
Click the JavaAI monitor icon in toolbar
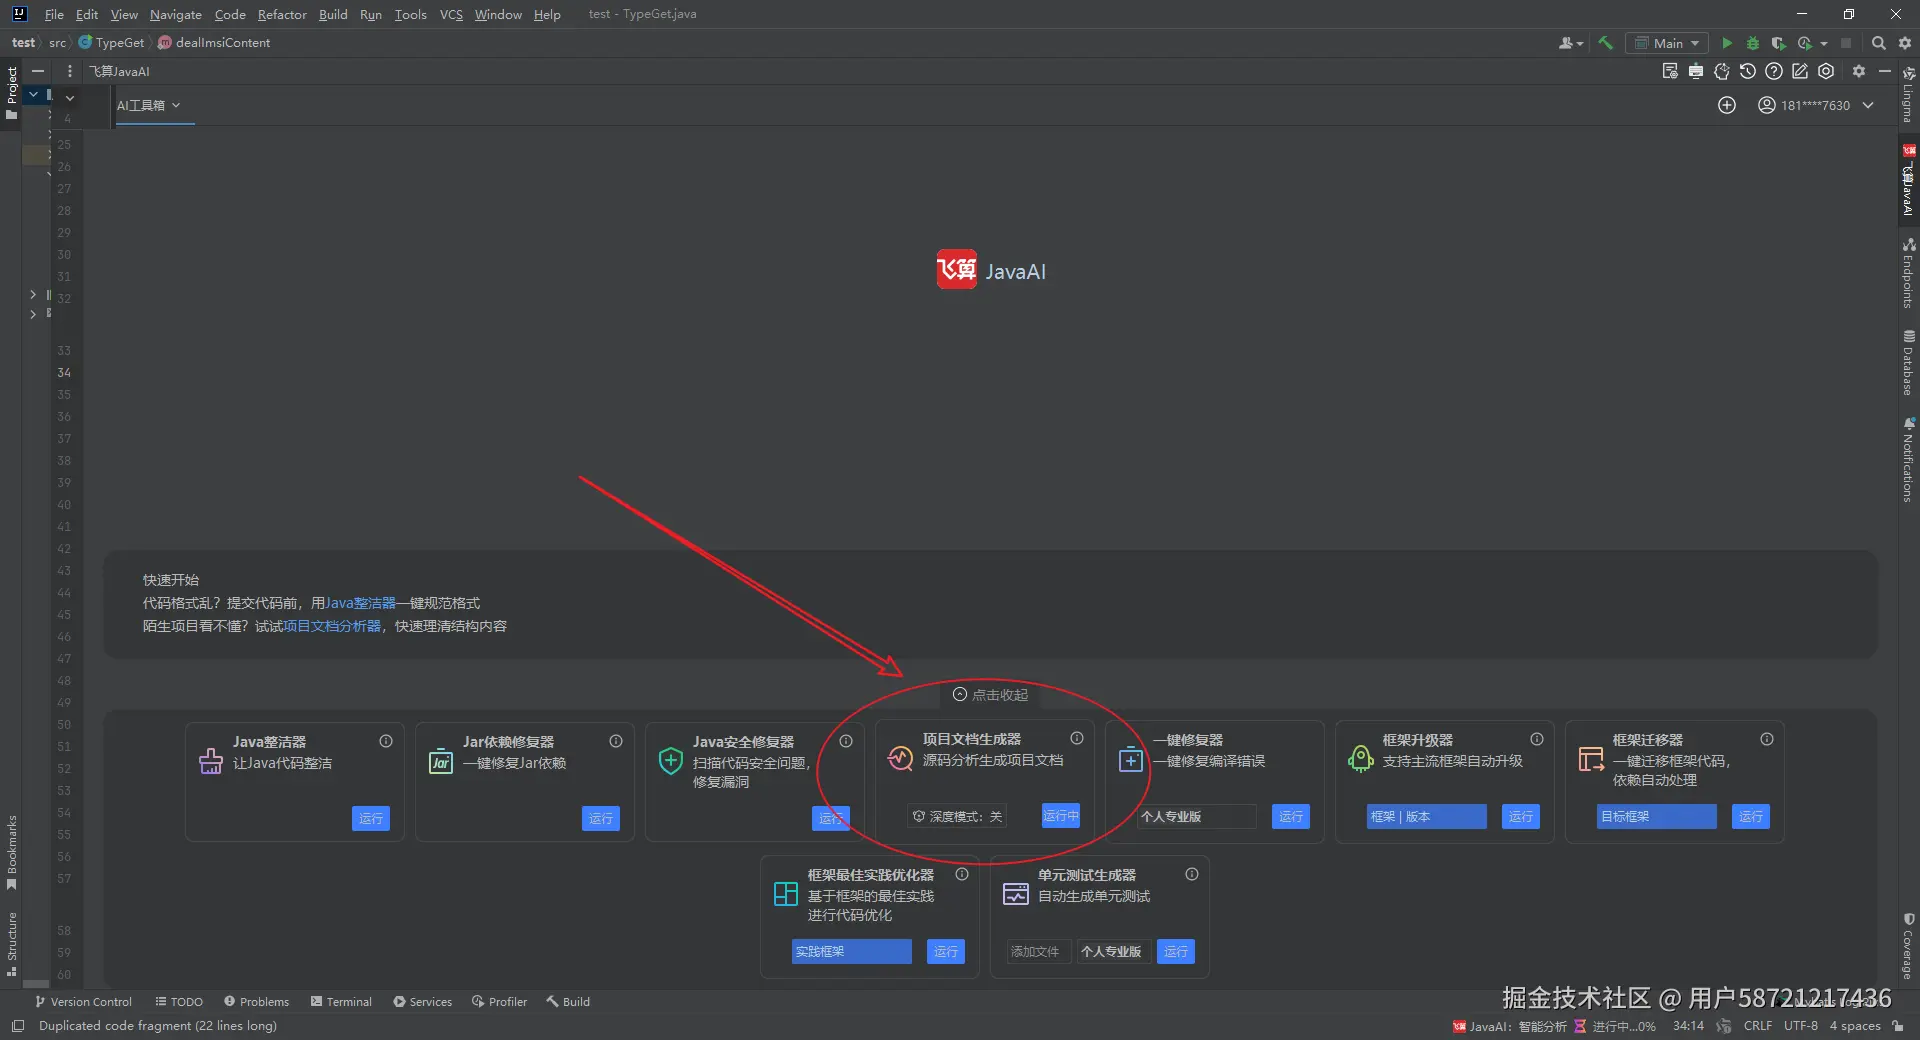1696,71
